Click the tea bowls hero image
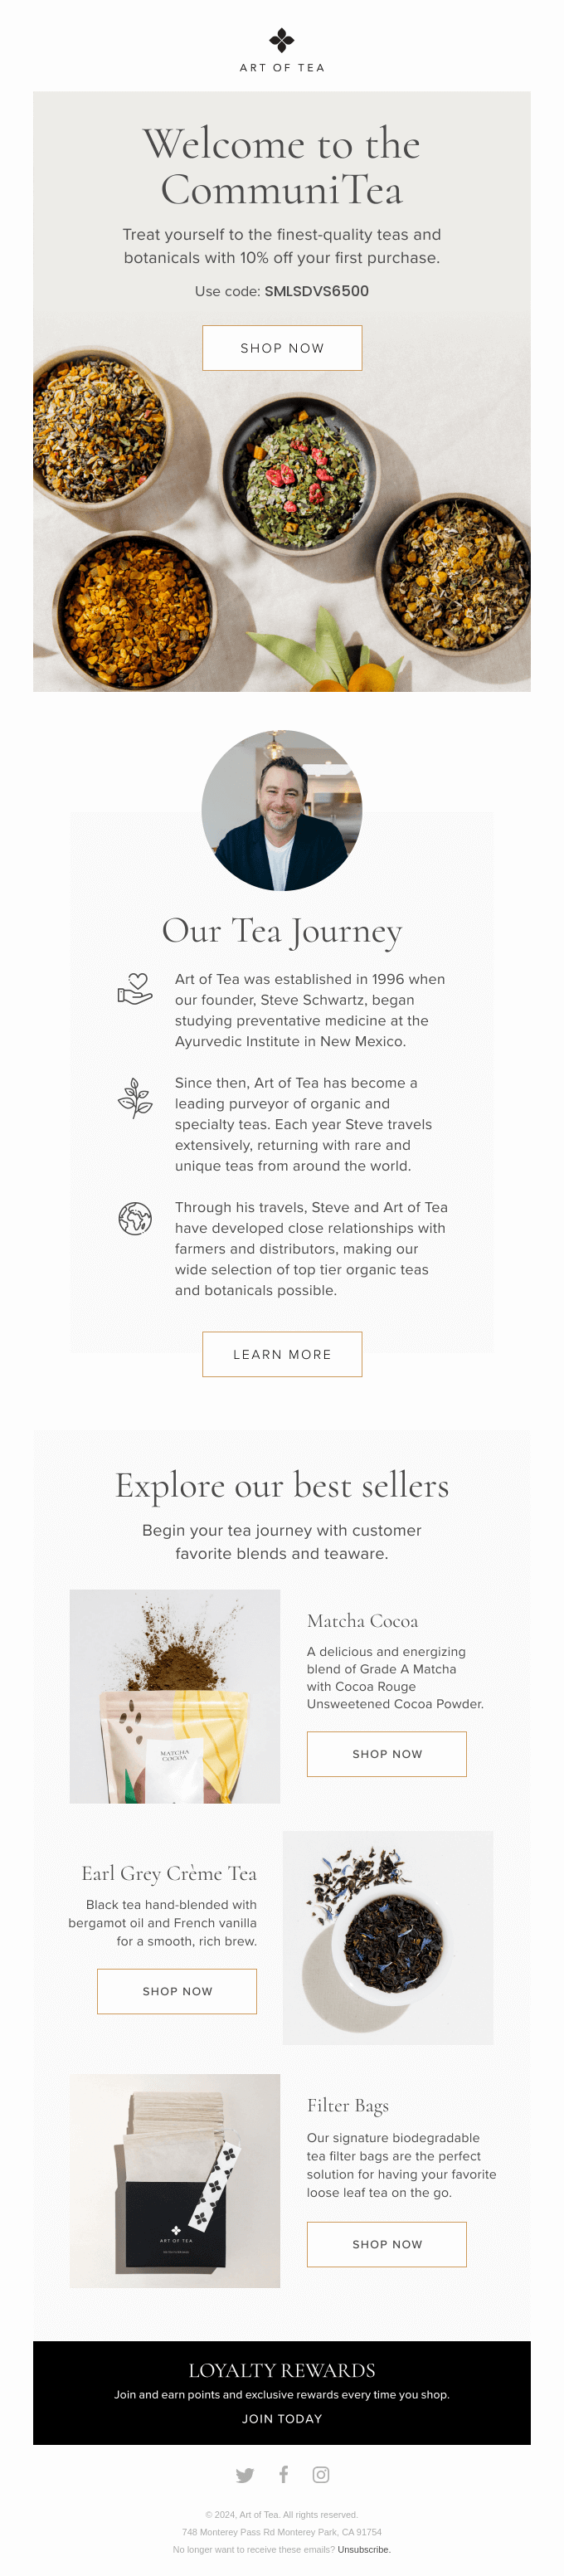This screenshot has height=2576, width=564. tap(282, 540)
